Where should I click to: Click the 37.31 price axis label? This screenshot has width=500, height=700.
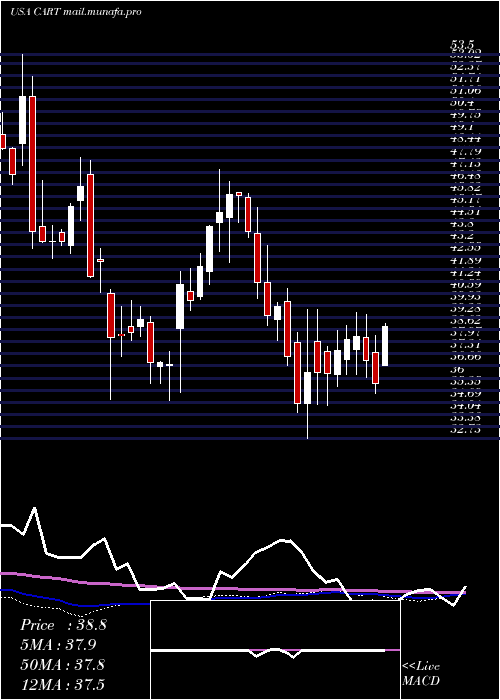[x=465, y=345]
